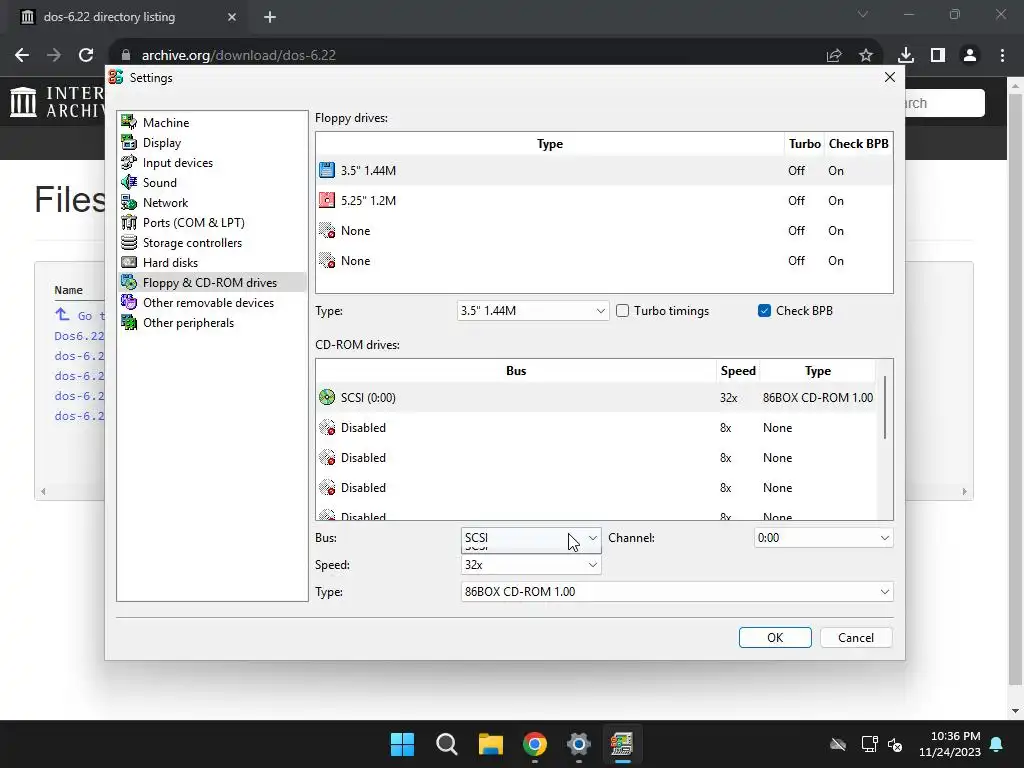Viewport: 1024px width, 768px height.
Task: Click the Go to parent link
Action: click(x=80, y=315)
